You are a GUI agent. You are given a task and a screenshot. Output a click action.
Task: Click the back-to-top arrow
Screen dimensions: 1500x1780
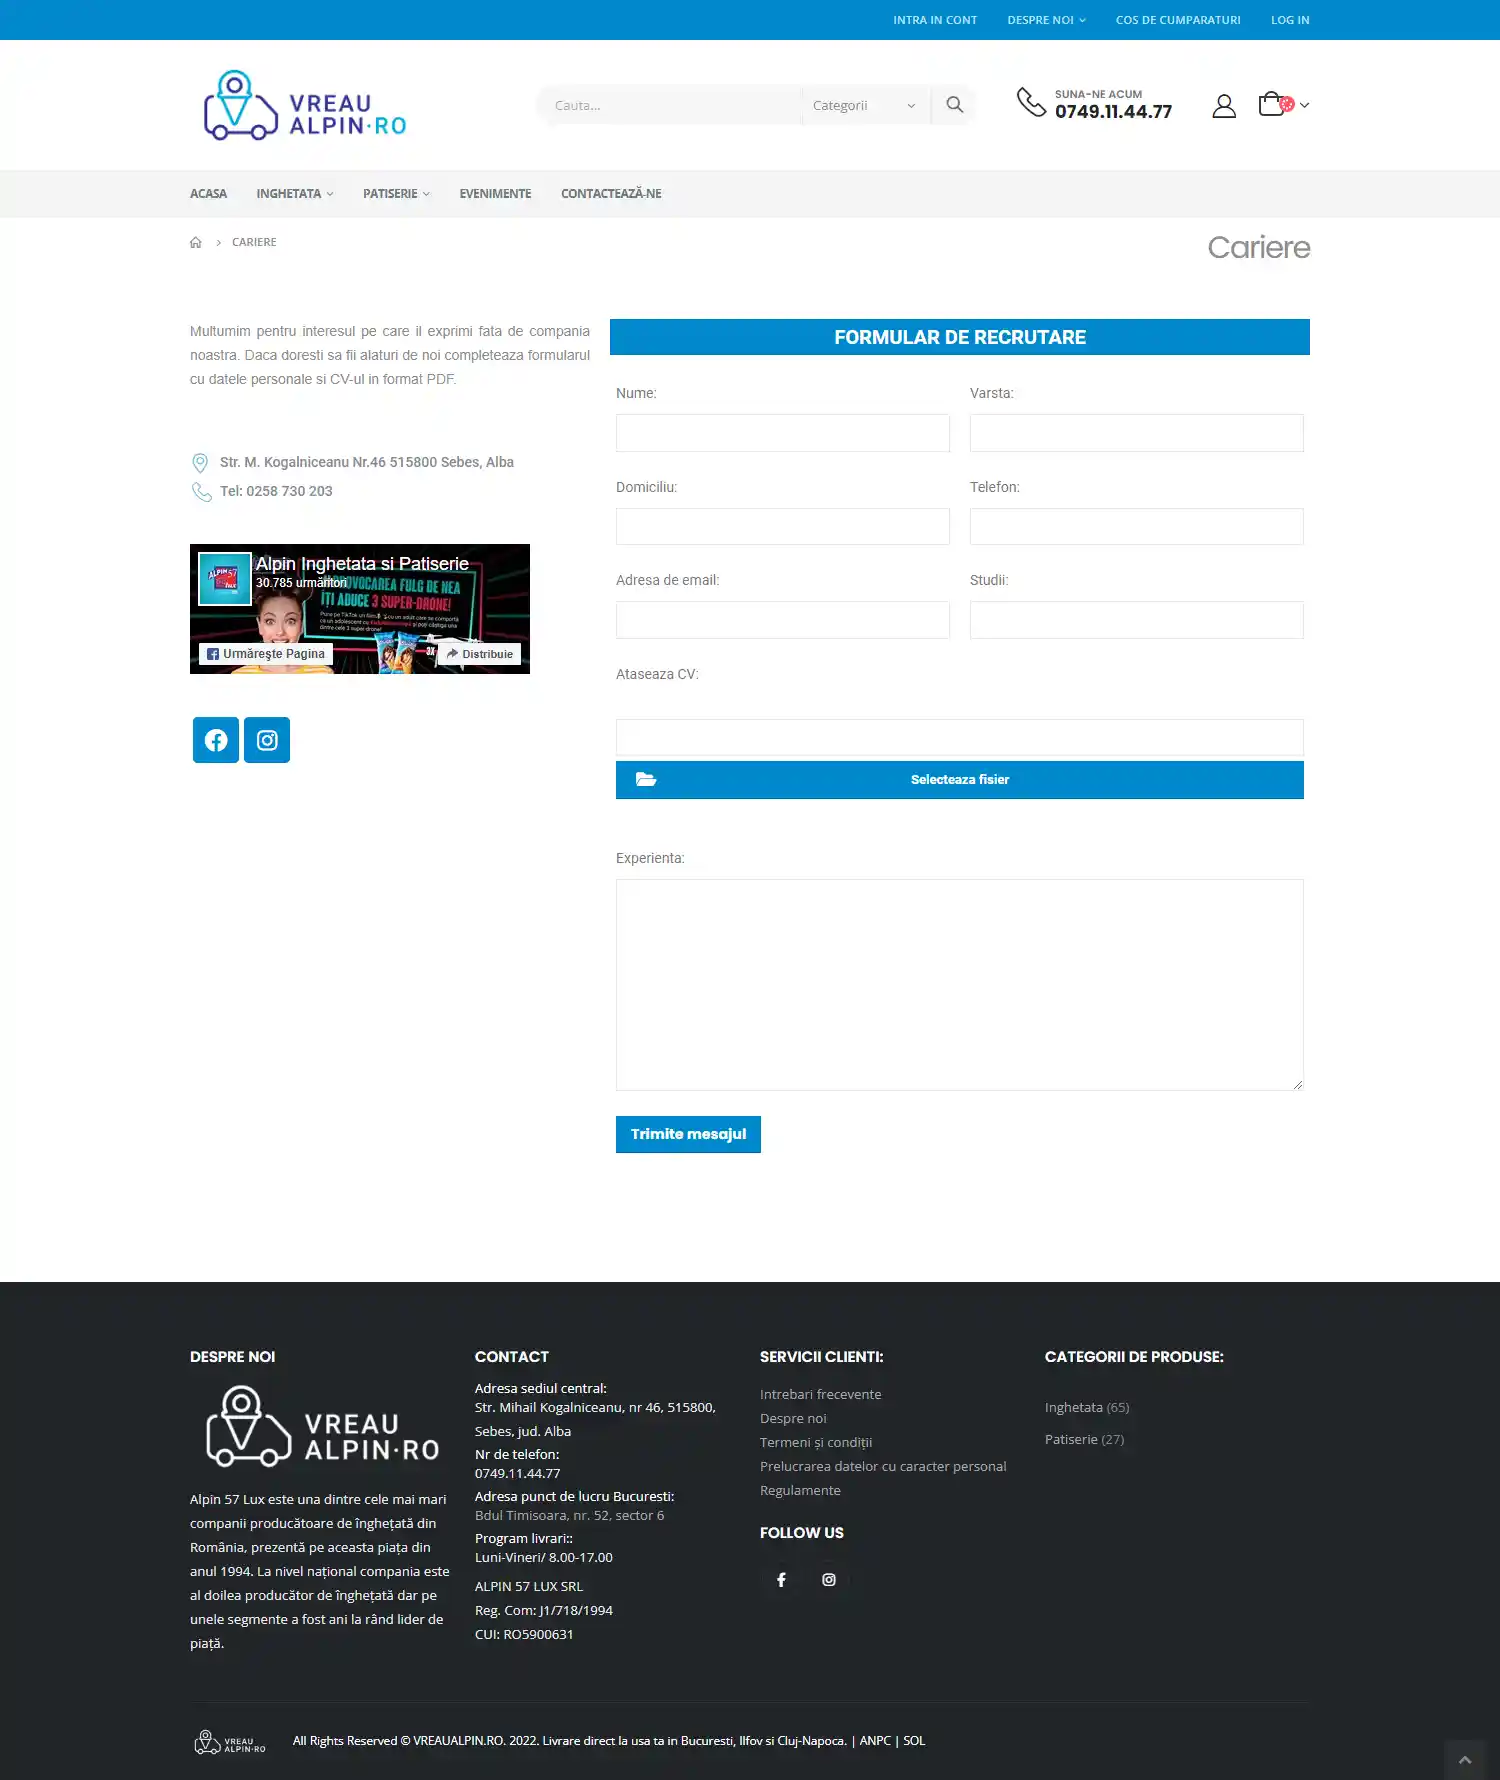1465,1760
